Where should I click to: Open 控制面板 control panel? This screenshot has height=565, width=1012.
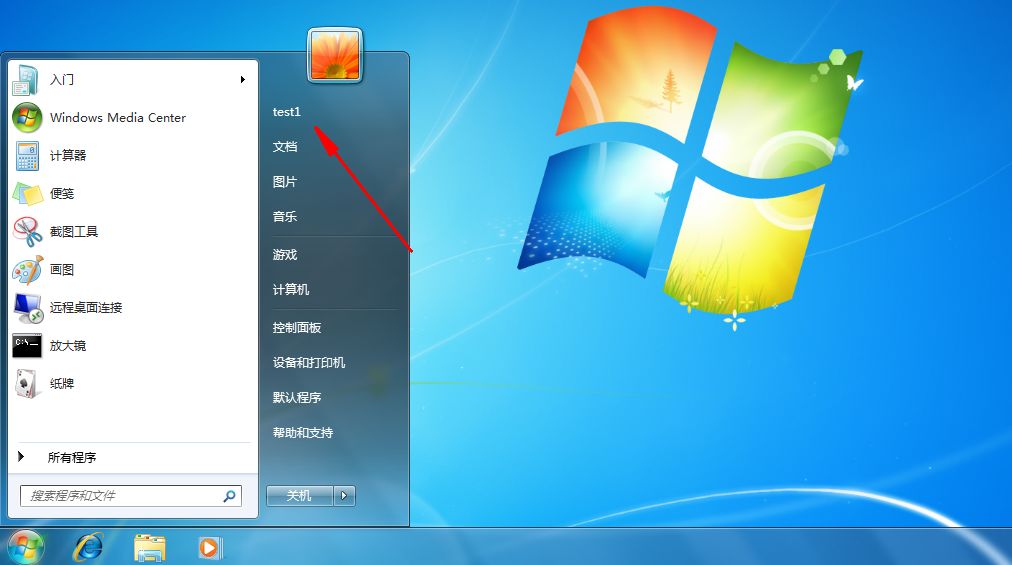297,328
